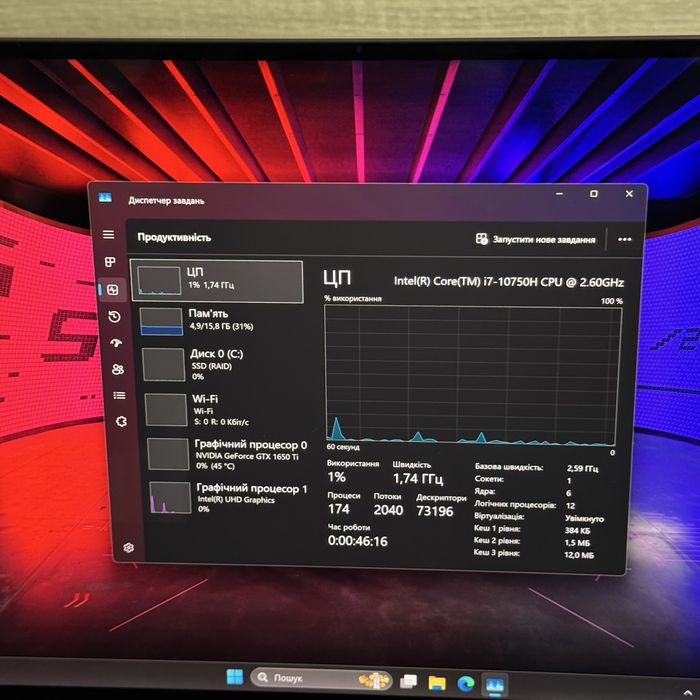The height and width of the screenshot is (700, 700).
Task: Open Task Manager settings gear
Action: coord(129,547)
